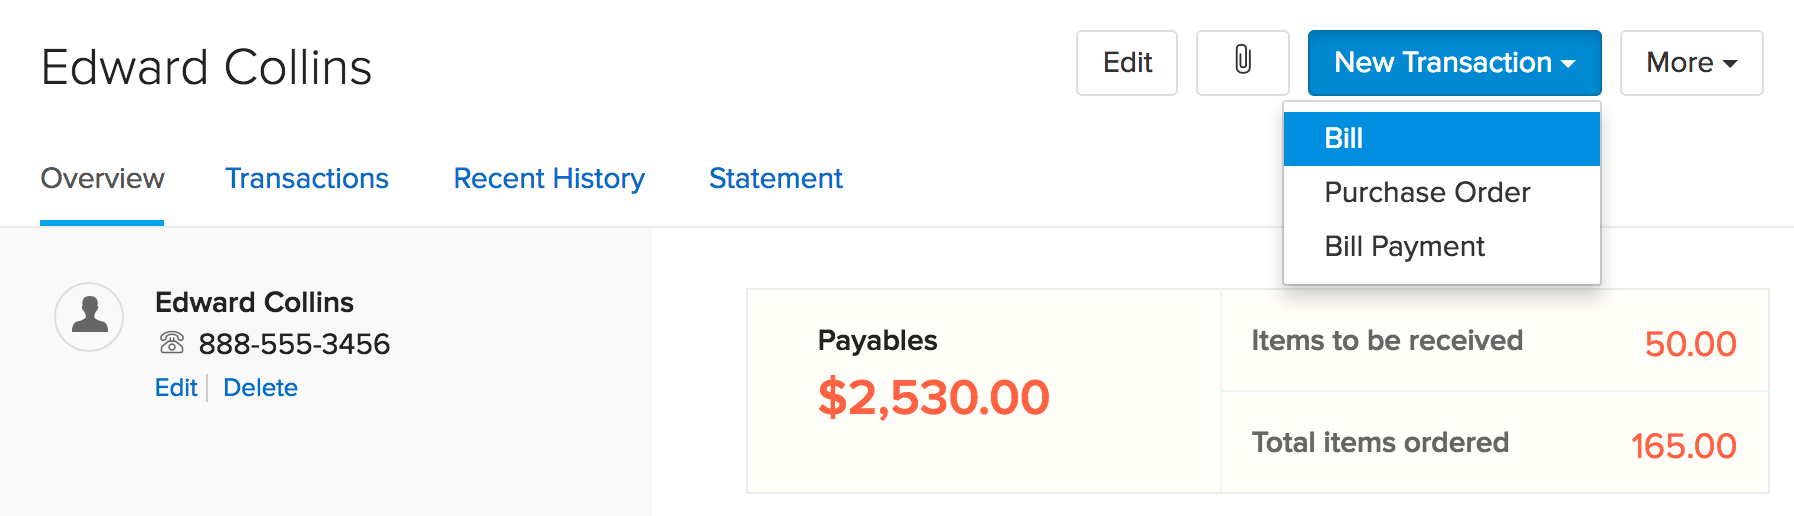Go to the Statement tab
This screenshot has width=1794, height=516.
(775, 178)
